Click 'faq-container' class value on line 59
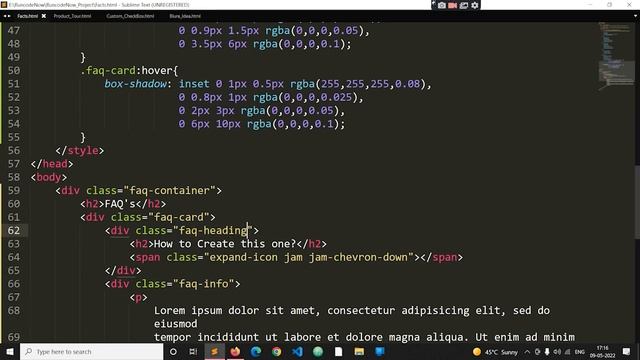640x360 pixels. [x=169, y=191]
